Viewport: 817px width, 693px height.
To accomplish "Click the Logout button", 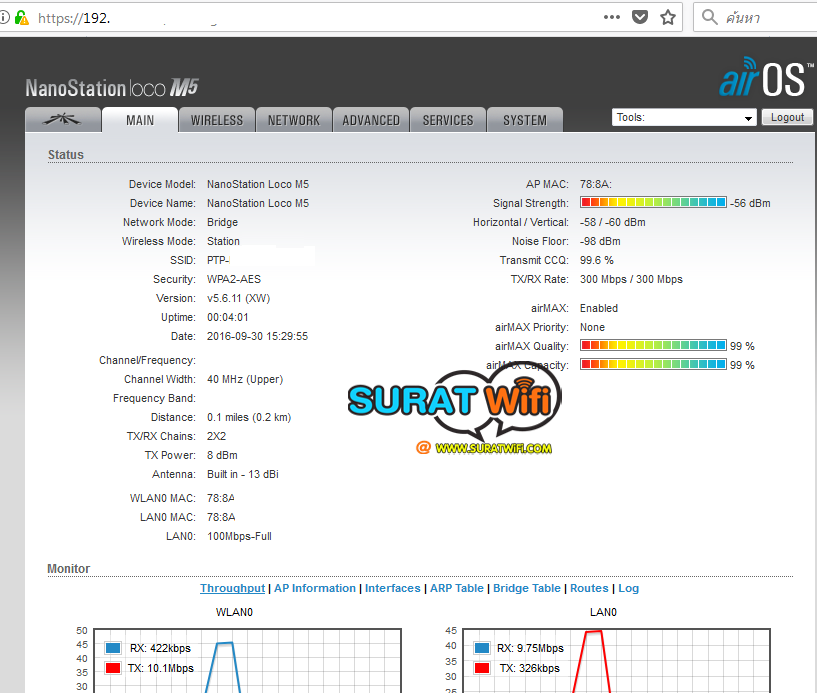I will tap(787, 117).
